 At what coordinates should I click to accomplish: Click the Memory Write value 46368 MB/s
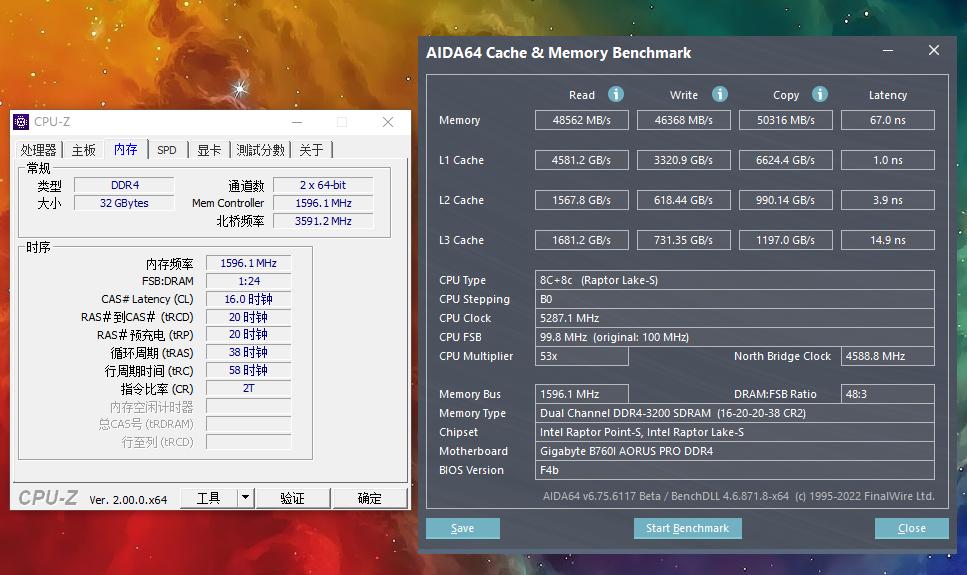tap(684, 120)
